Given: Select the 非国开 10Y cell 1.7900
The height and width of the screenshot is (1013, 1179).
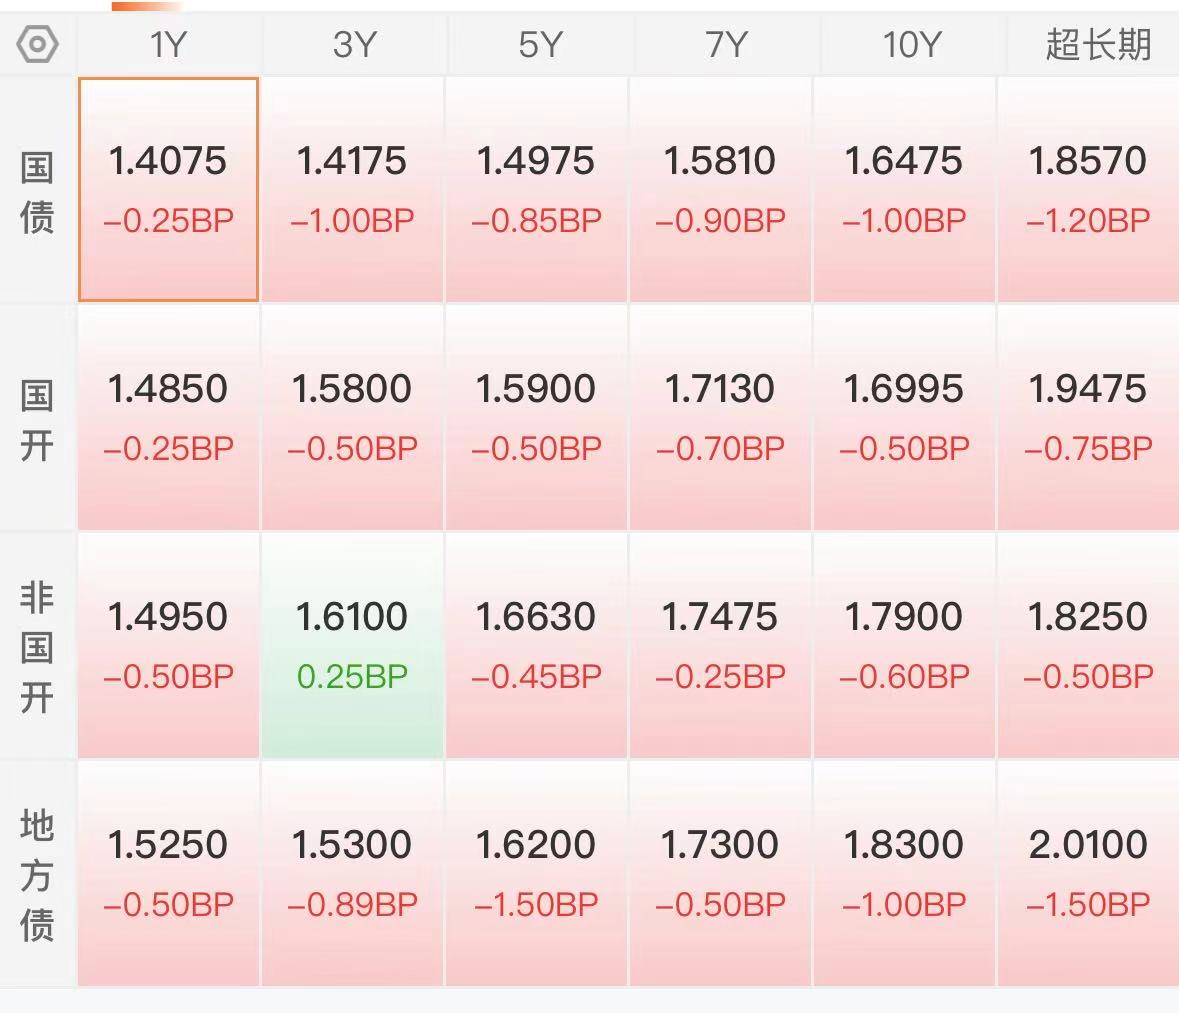Looking at the screenshot, I should [904, 645].
